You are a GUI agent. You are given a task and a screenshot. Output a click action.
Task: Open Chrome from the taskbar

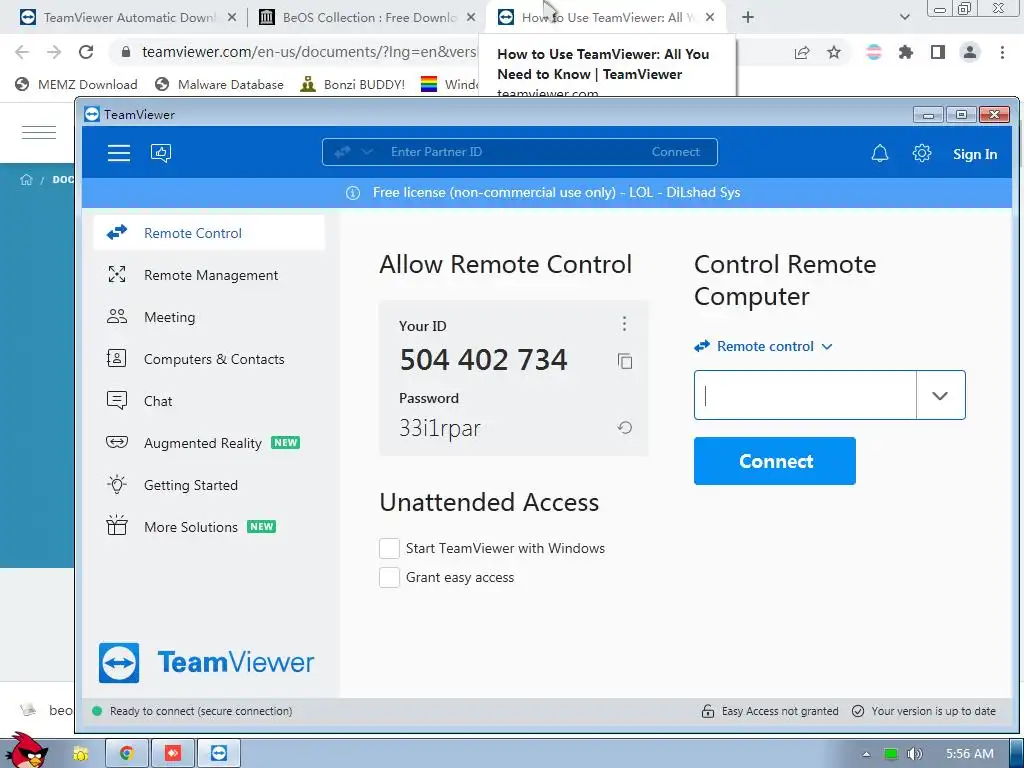coord(127,753)
